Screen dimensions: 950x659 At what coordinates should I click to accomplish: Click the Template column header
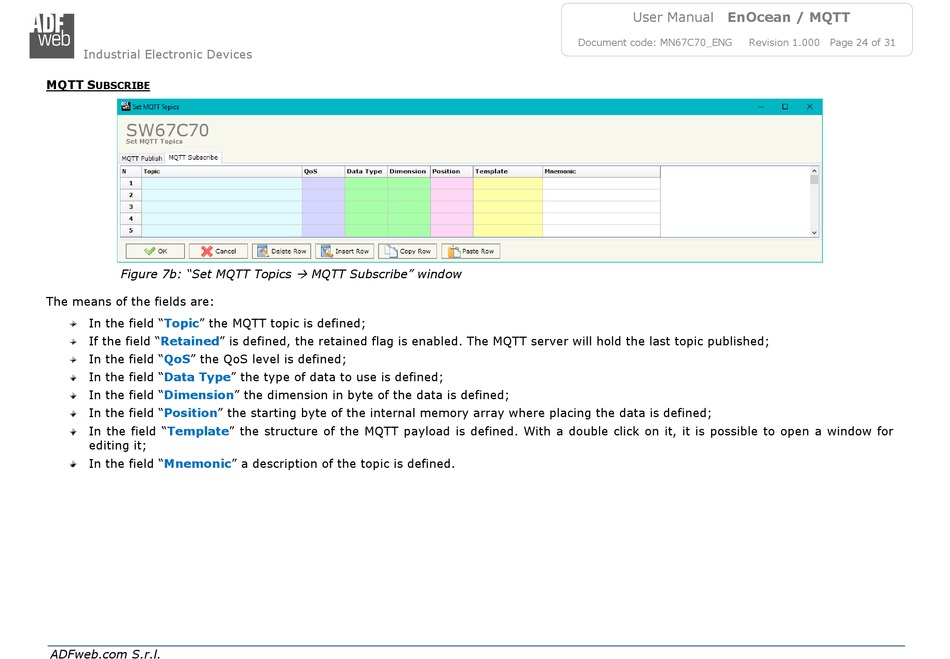tap(508, 171)
